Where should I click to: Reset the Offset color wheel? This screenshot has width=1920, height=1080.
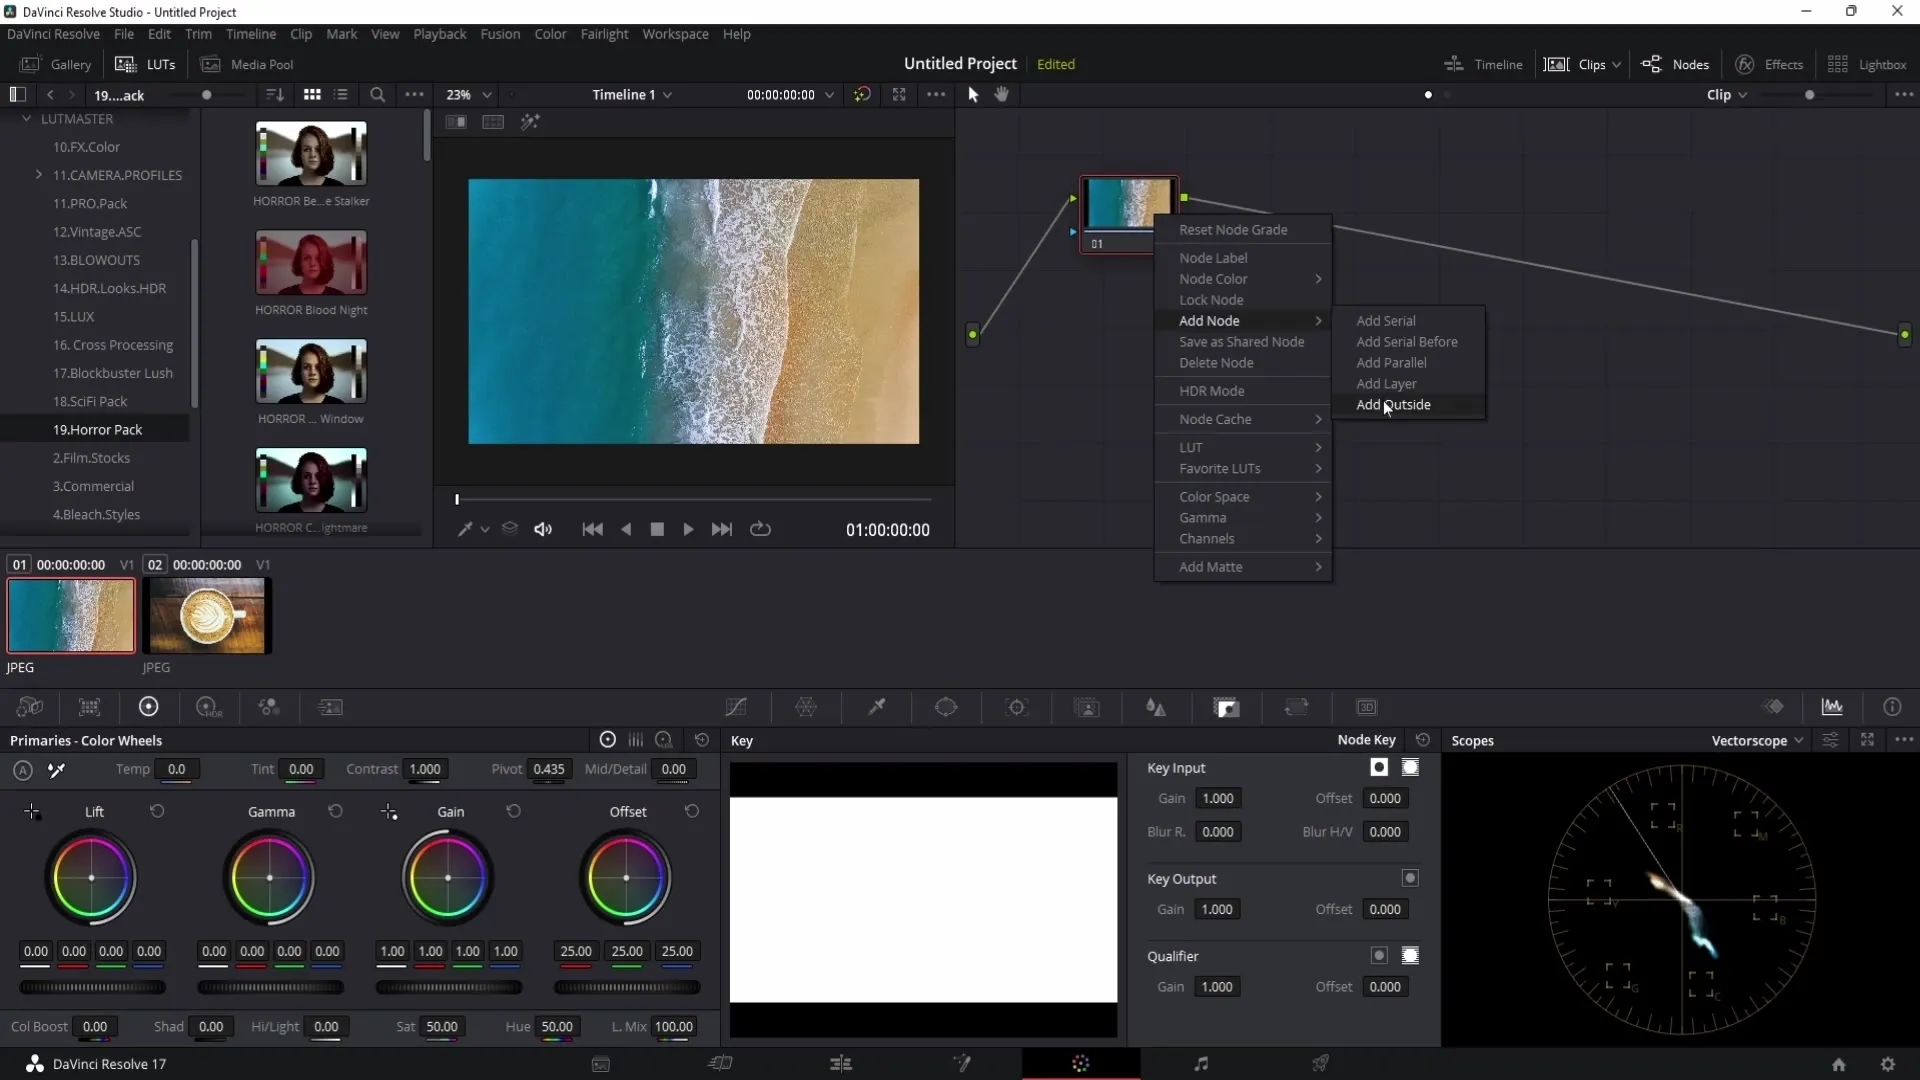692,811
